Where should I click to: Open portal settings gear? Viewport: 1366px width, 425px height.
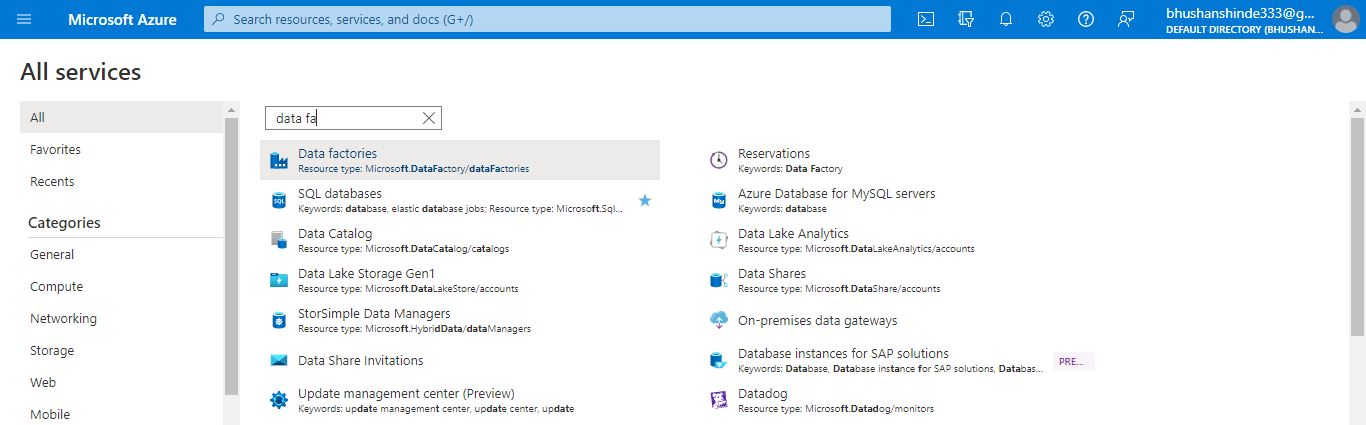[x=1046, y=19]
